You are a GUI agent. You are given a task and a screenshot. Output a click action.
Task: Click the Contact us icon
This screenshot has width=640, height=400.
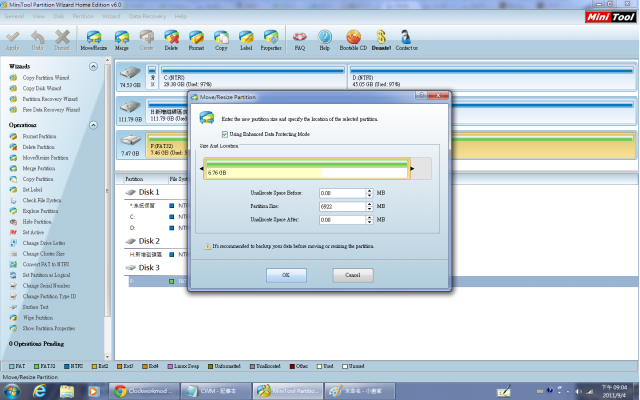coord(406,40)
